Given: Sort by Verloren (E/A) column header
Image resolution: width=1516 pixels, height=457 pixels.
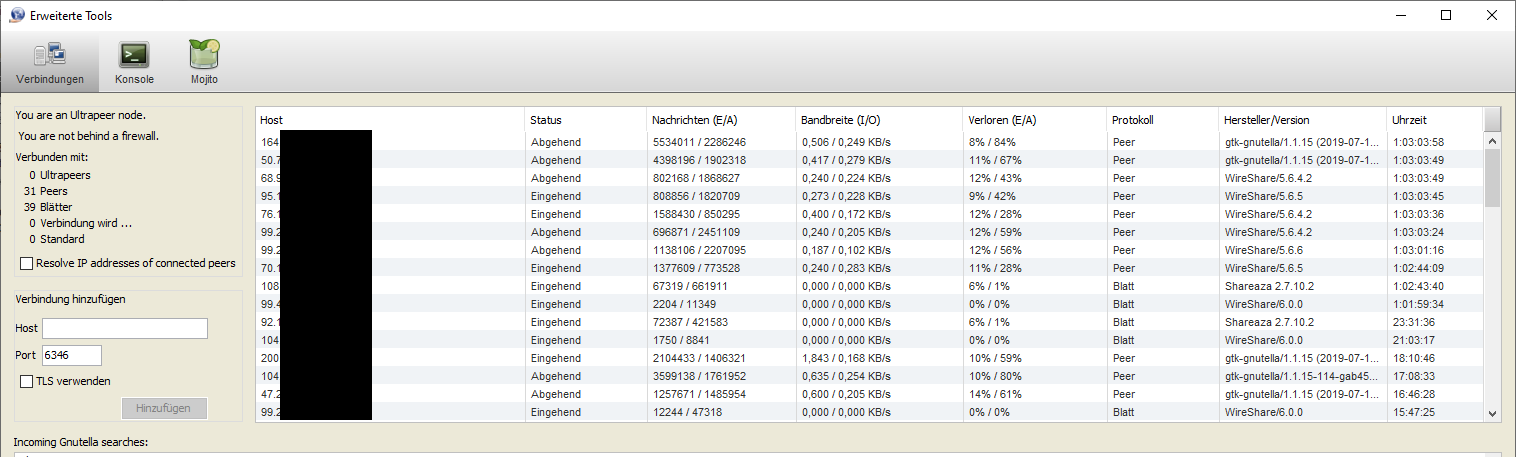Looking at the screenshot, I should pyautogui.click(x=1035, y=120).
